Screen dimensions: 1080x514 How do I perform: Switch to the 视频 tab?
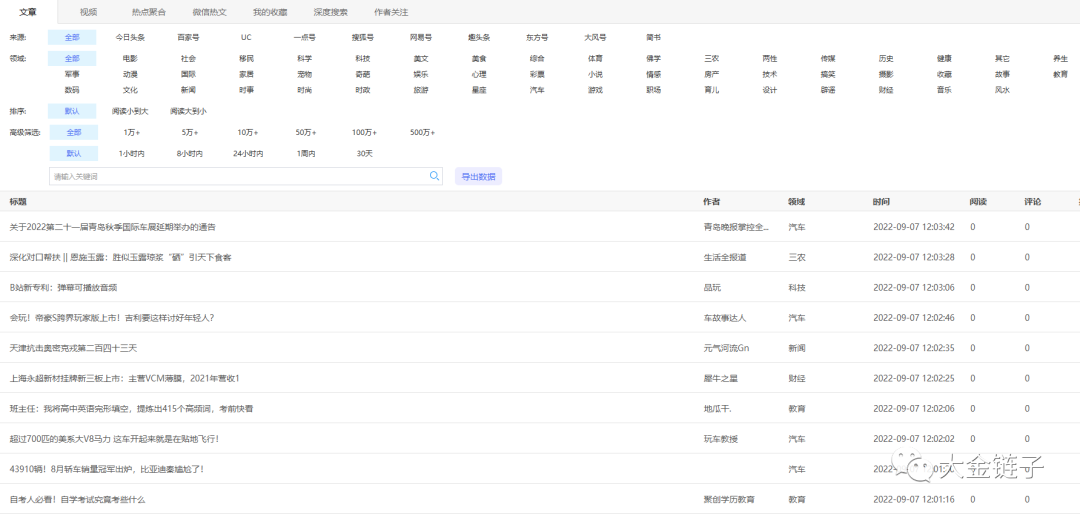coord(88,12)
